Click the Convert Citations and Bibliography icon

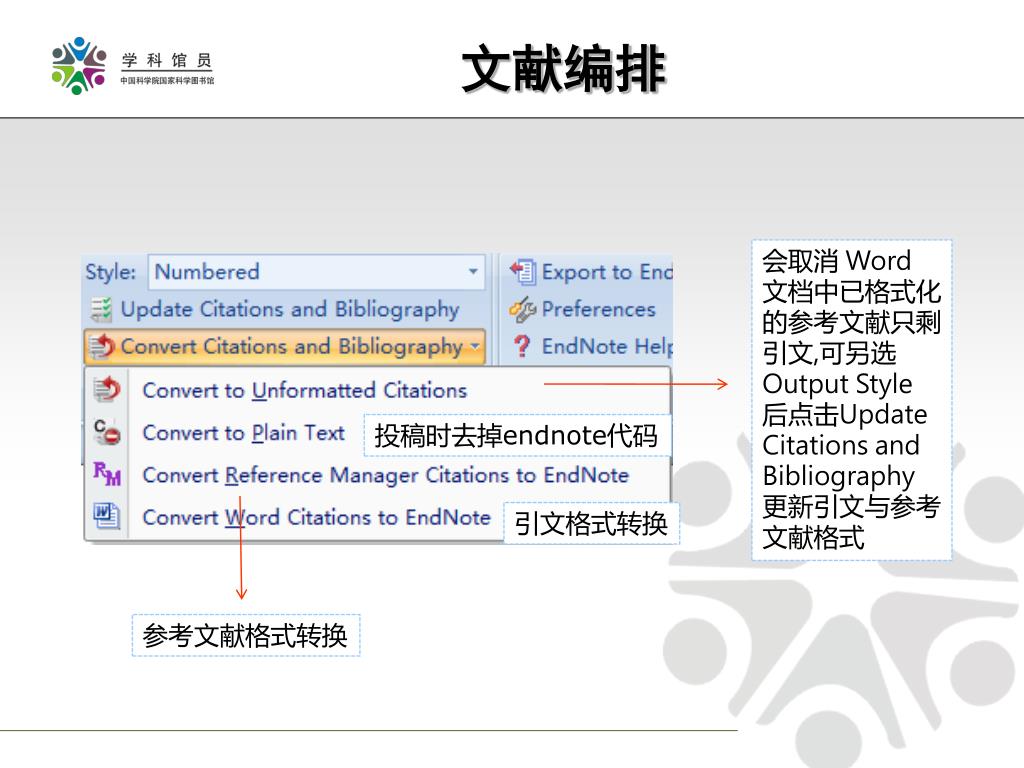coord(102,346)
